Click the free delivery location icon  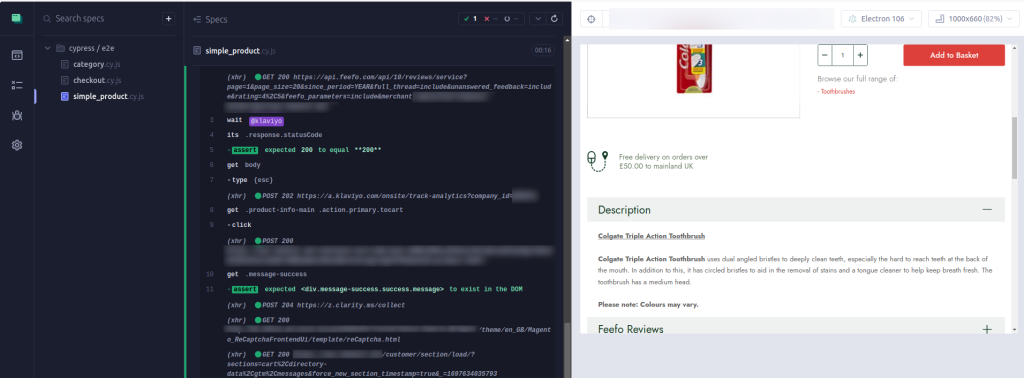pyautogui.click(x=598, y=161)
